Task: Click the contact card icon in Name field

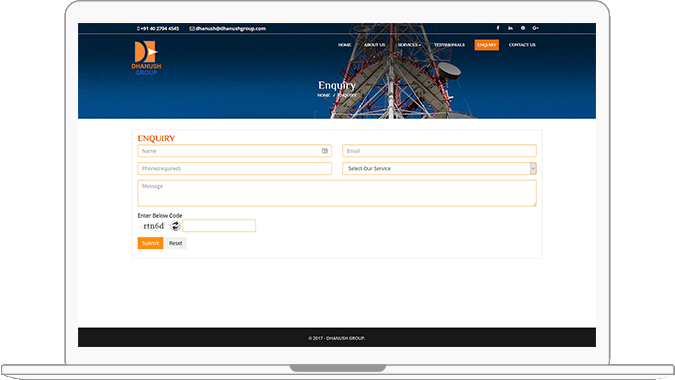Action: 325,151
